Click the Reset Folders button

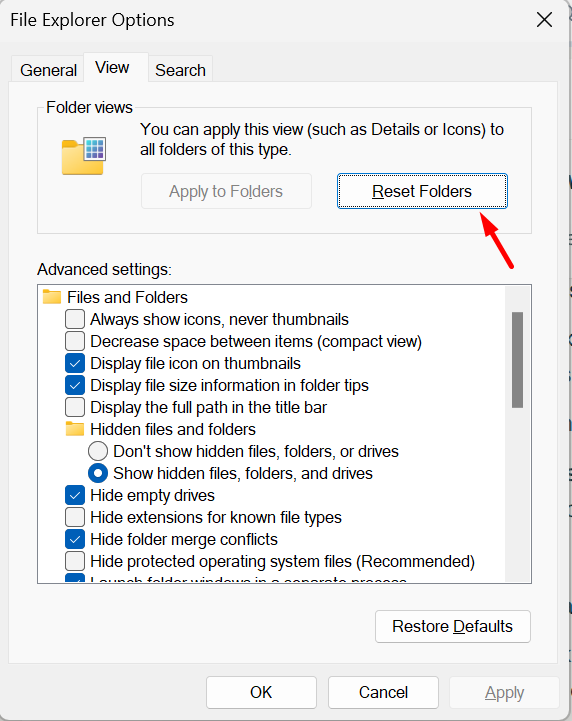tap(422, 191)
